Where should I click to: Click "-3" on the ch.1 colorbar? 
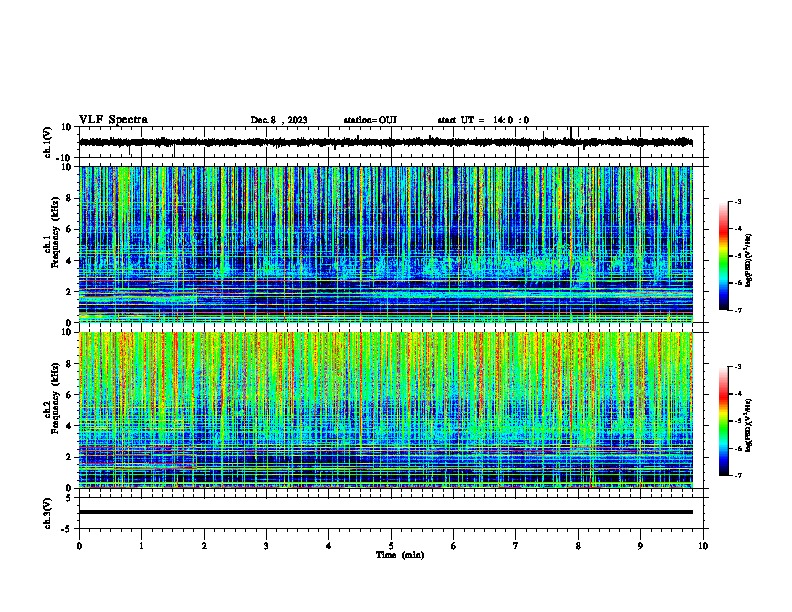pyautogui.click(x=738, y=202)
